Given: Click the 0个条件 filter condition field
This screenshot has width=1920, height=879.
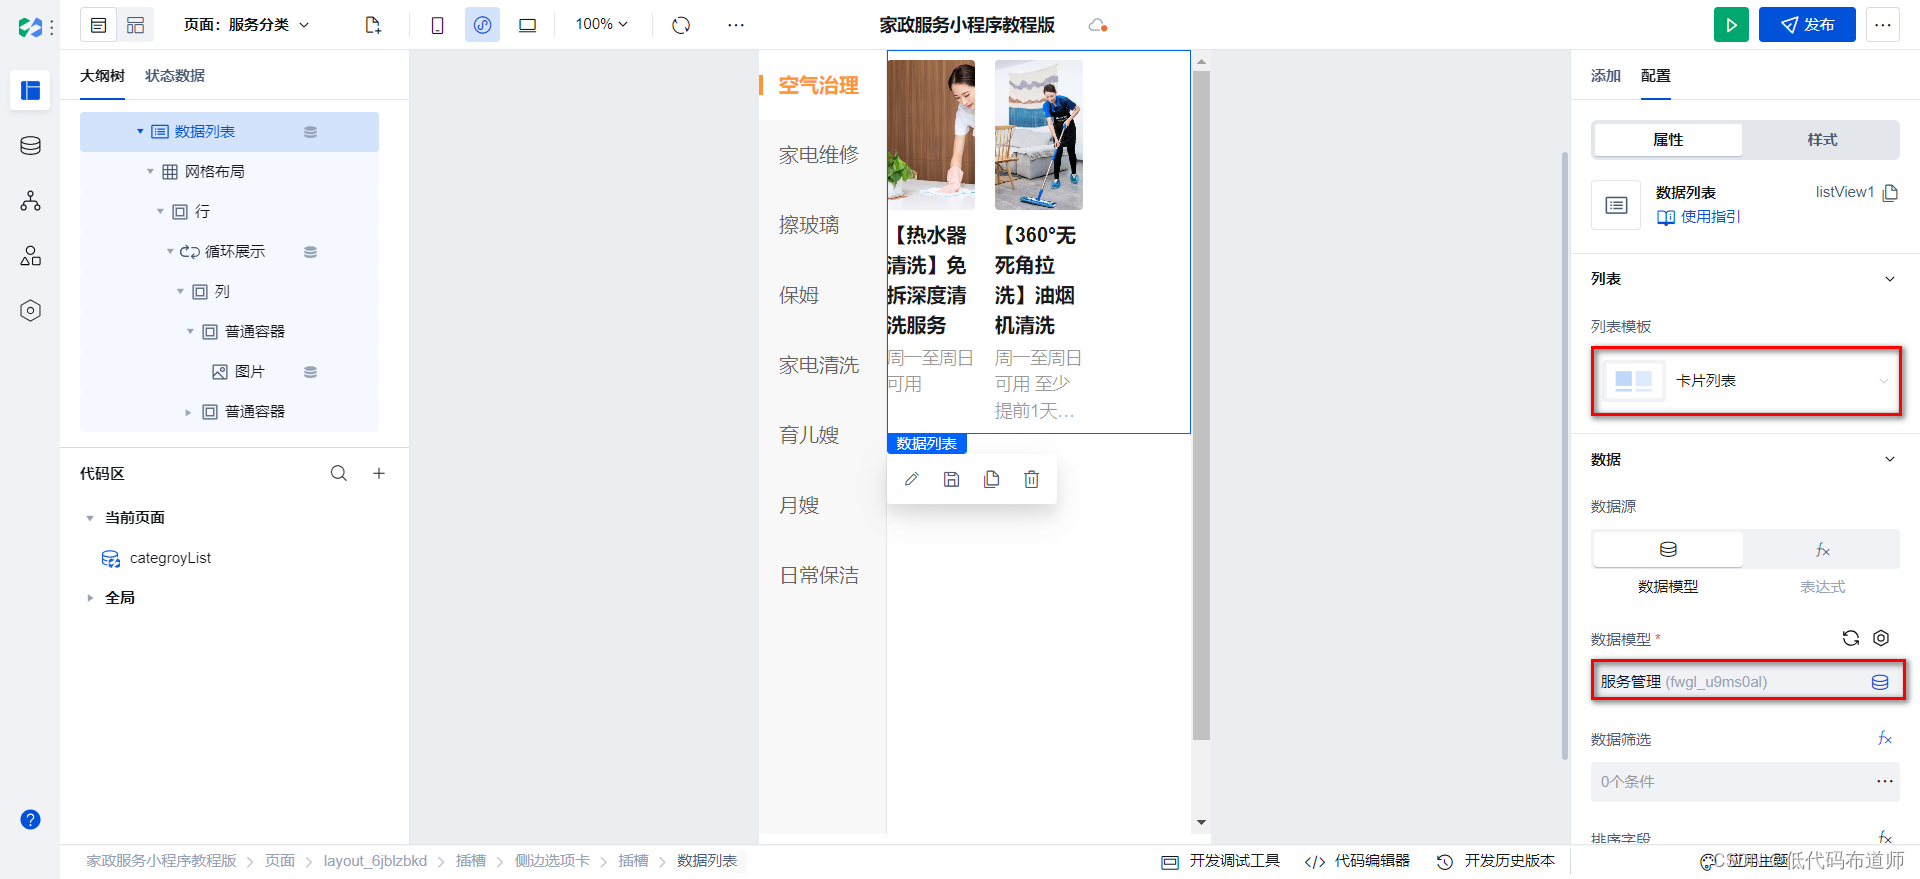Looking at the screenshot, I should 1746,782.
